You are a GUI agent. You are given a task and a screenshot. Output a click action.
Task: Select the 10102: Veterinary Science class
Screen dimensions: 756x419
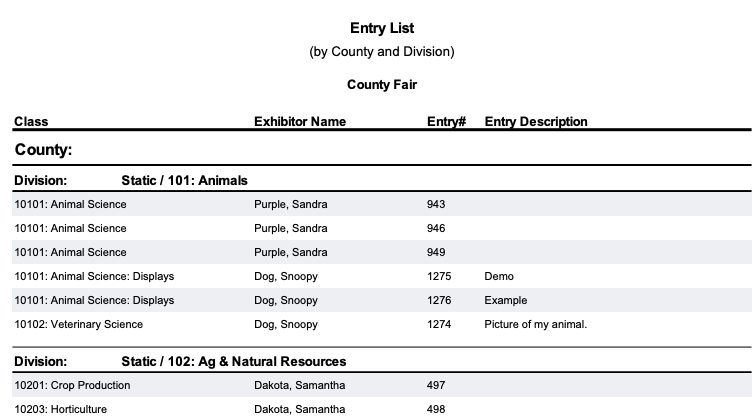pos(79,324)
